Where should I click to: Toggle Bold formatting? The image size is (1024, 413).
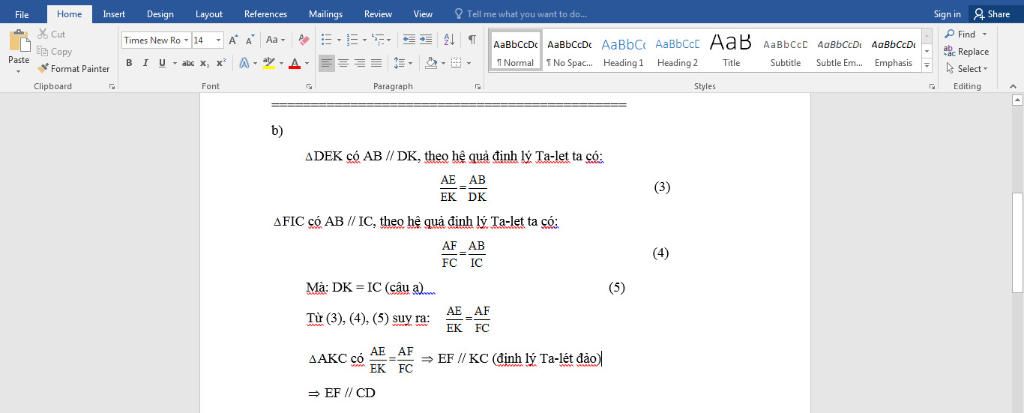click(129, 63)
